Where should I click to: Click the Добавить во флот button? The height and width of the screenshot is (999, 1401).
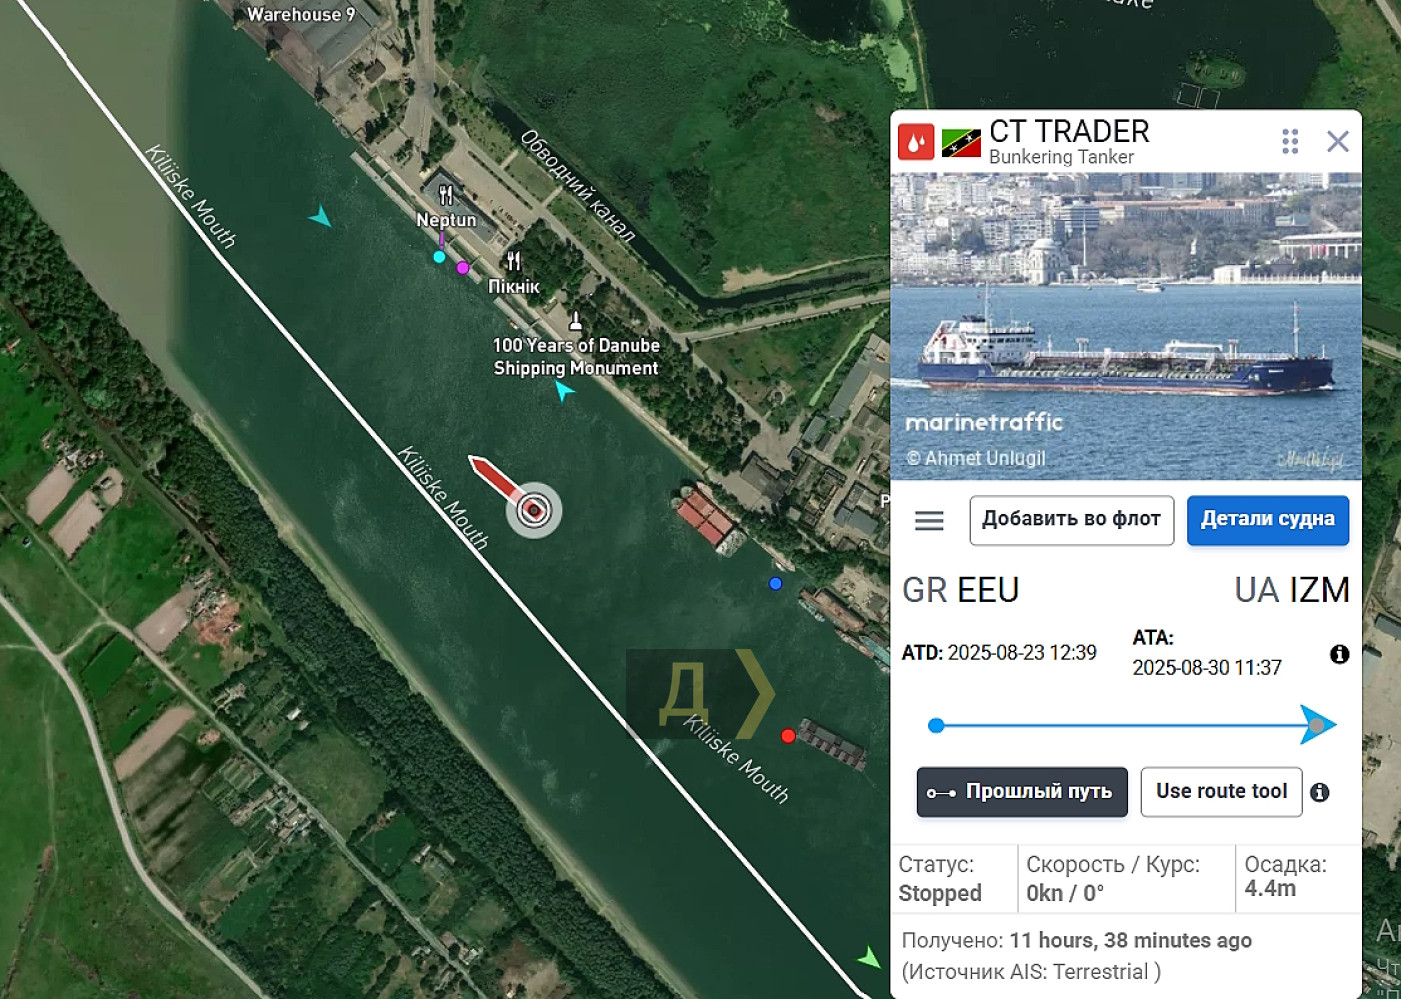(x=1071, y=520)
